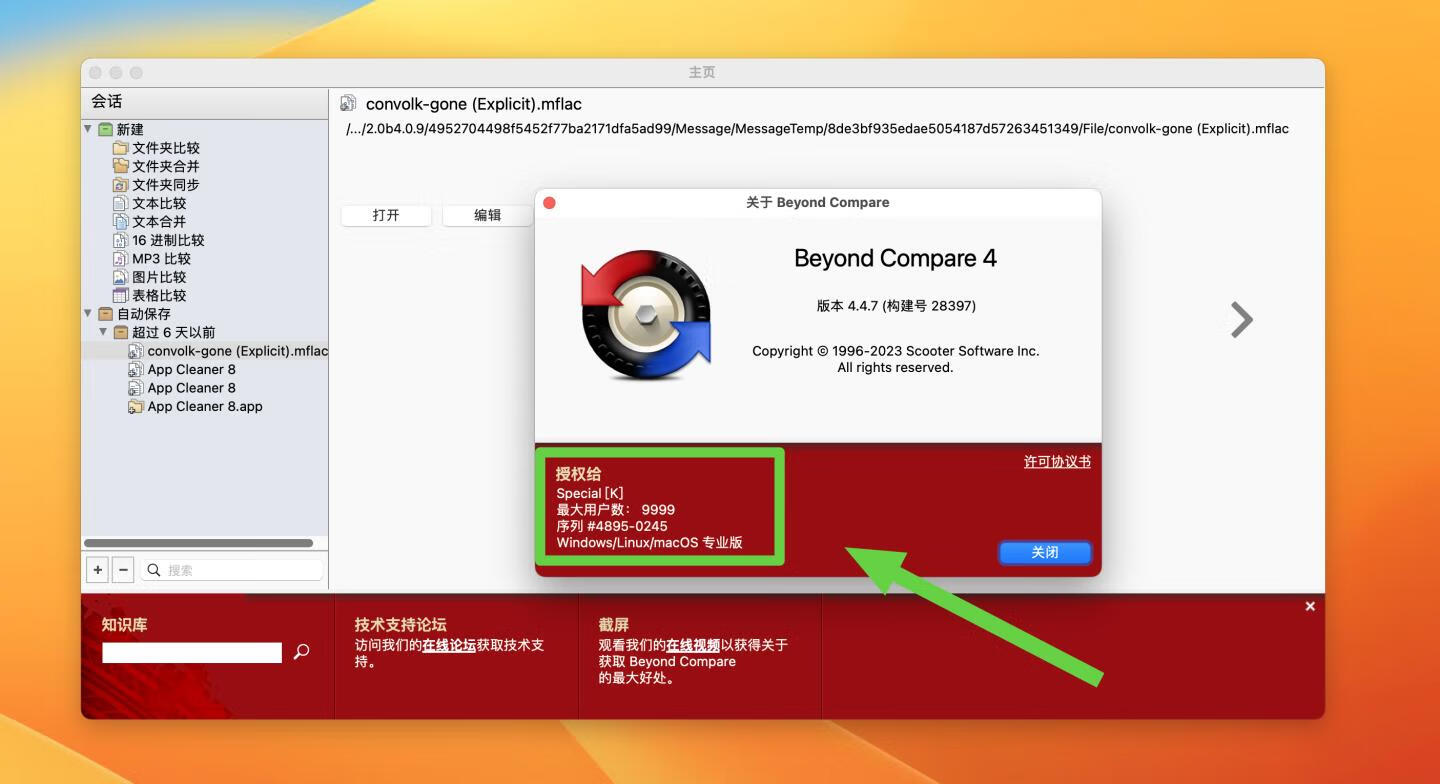Select the 文本合并 session icon
Image resolution: width=1440 pixels, height=784 pixels.
pyautogui.click(x=120, y=221)
